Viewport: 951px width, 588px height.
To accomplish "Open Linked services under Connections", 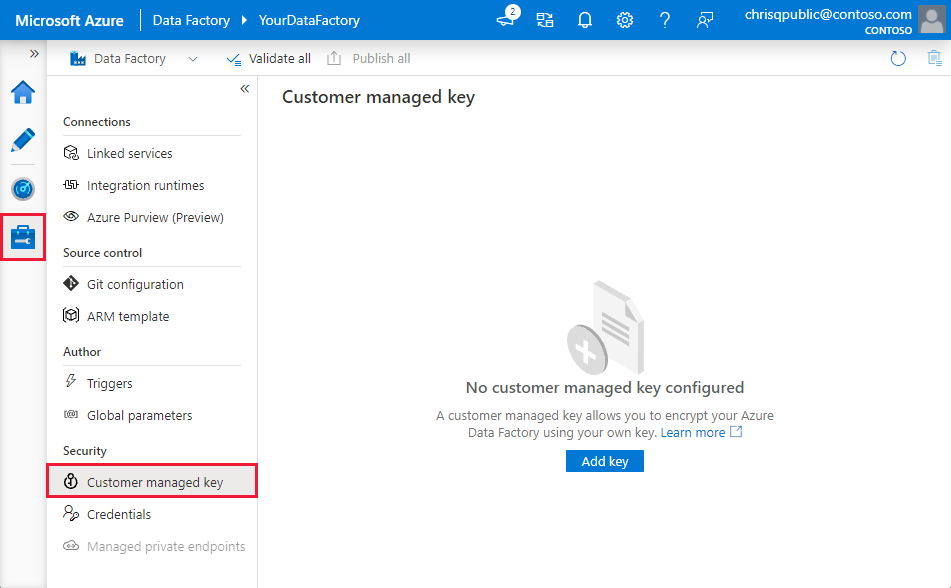I will point(126,153).
